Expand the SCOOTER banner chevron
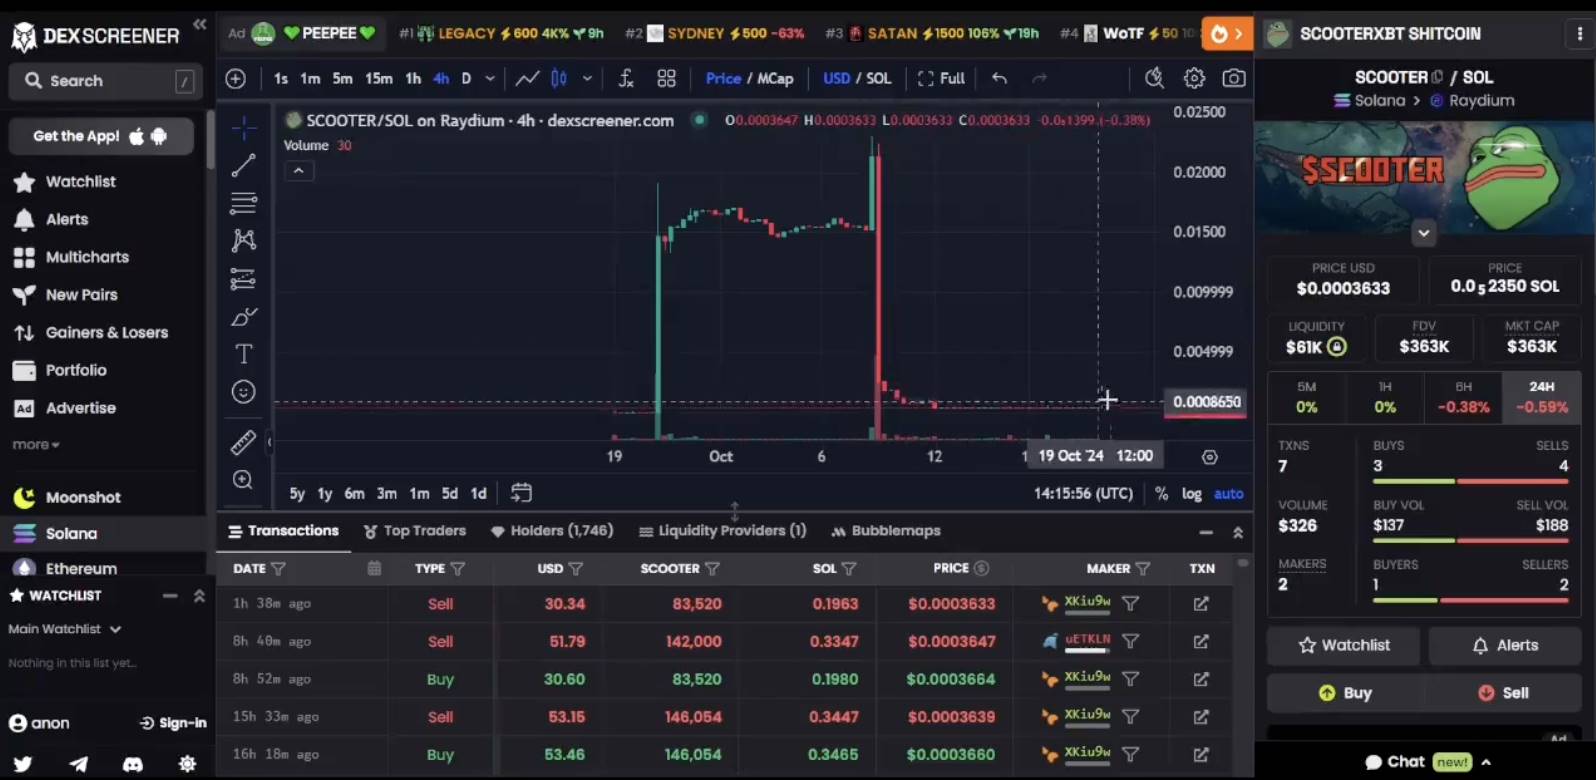 (x=1424, y=234)
